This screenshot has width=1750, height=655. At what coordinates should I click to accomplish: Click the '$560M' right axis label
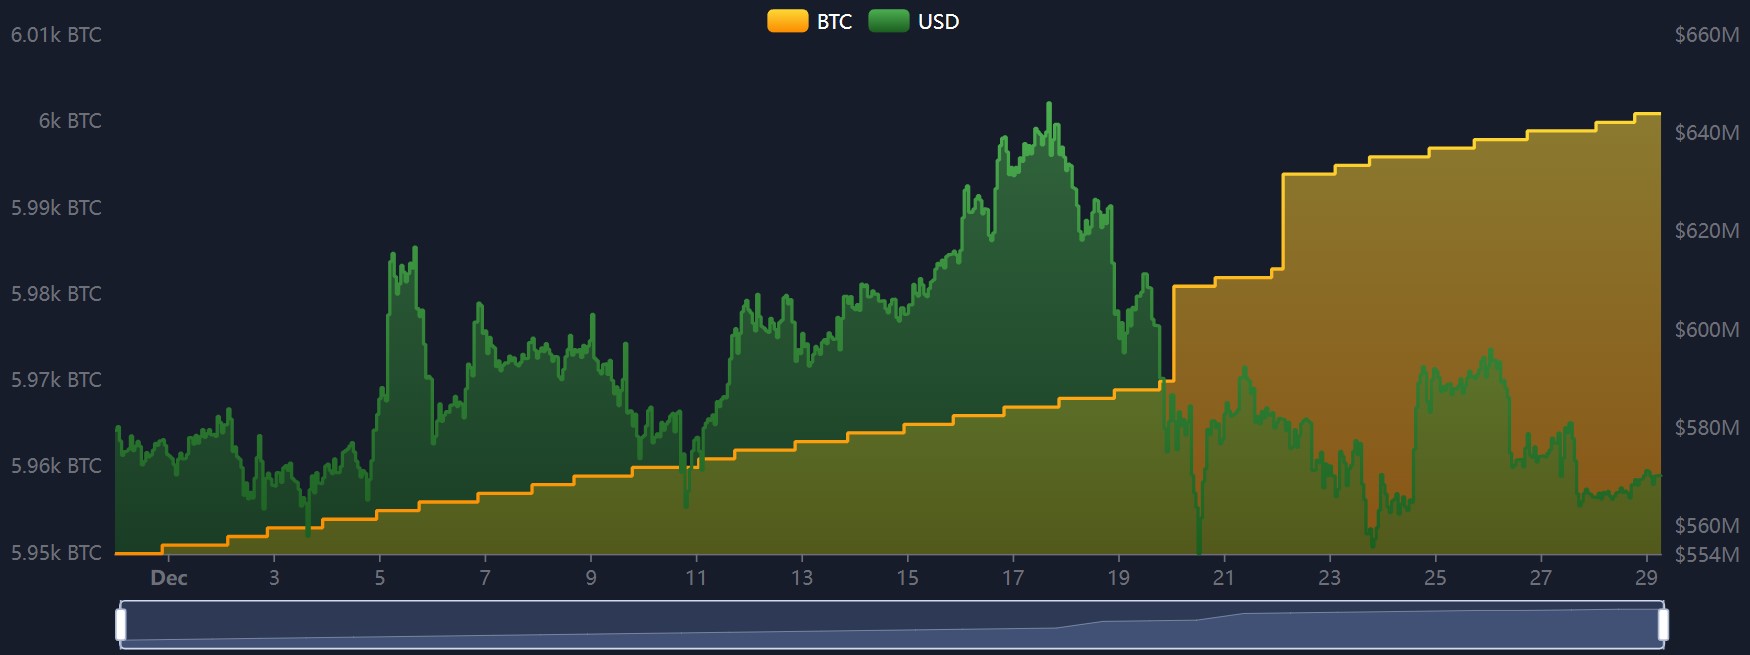click(1707, 526)
